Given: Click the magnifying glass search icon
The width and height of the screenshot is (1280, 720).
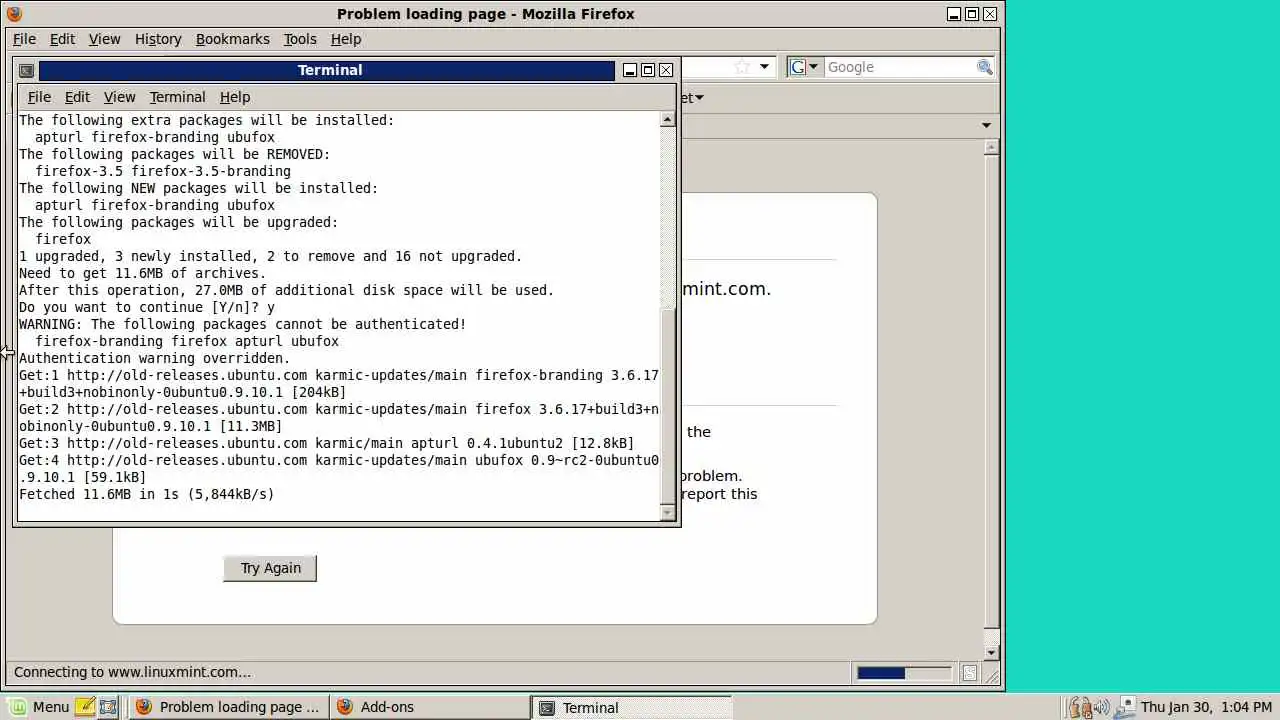Looking at the screenshot, I should (985, 67).
